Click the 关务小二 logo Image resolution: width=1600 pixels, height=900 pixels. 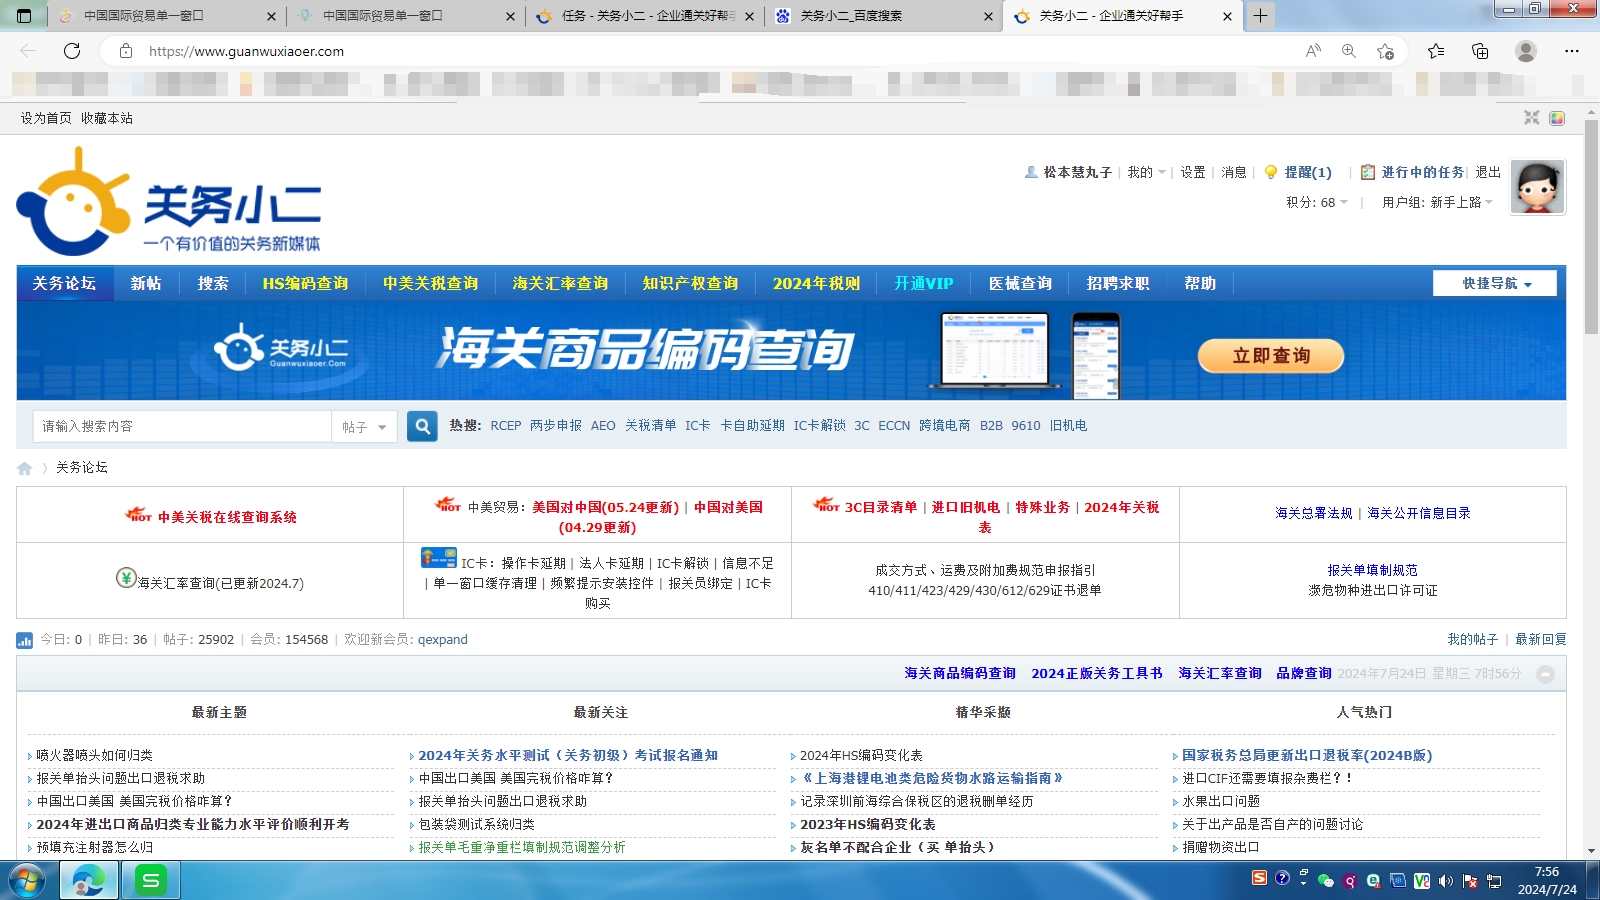(169, 202)
